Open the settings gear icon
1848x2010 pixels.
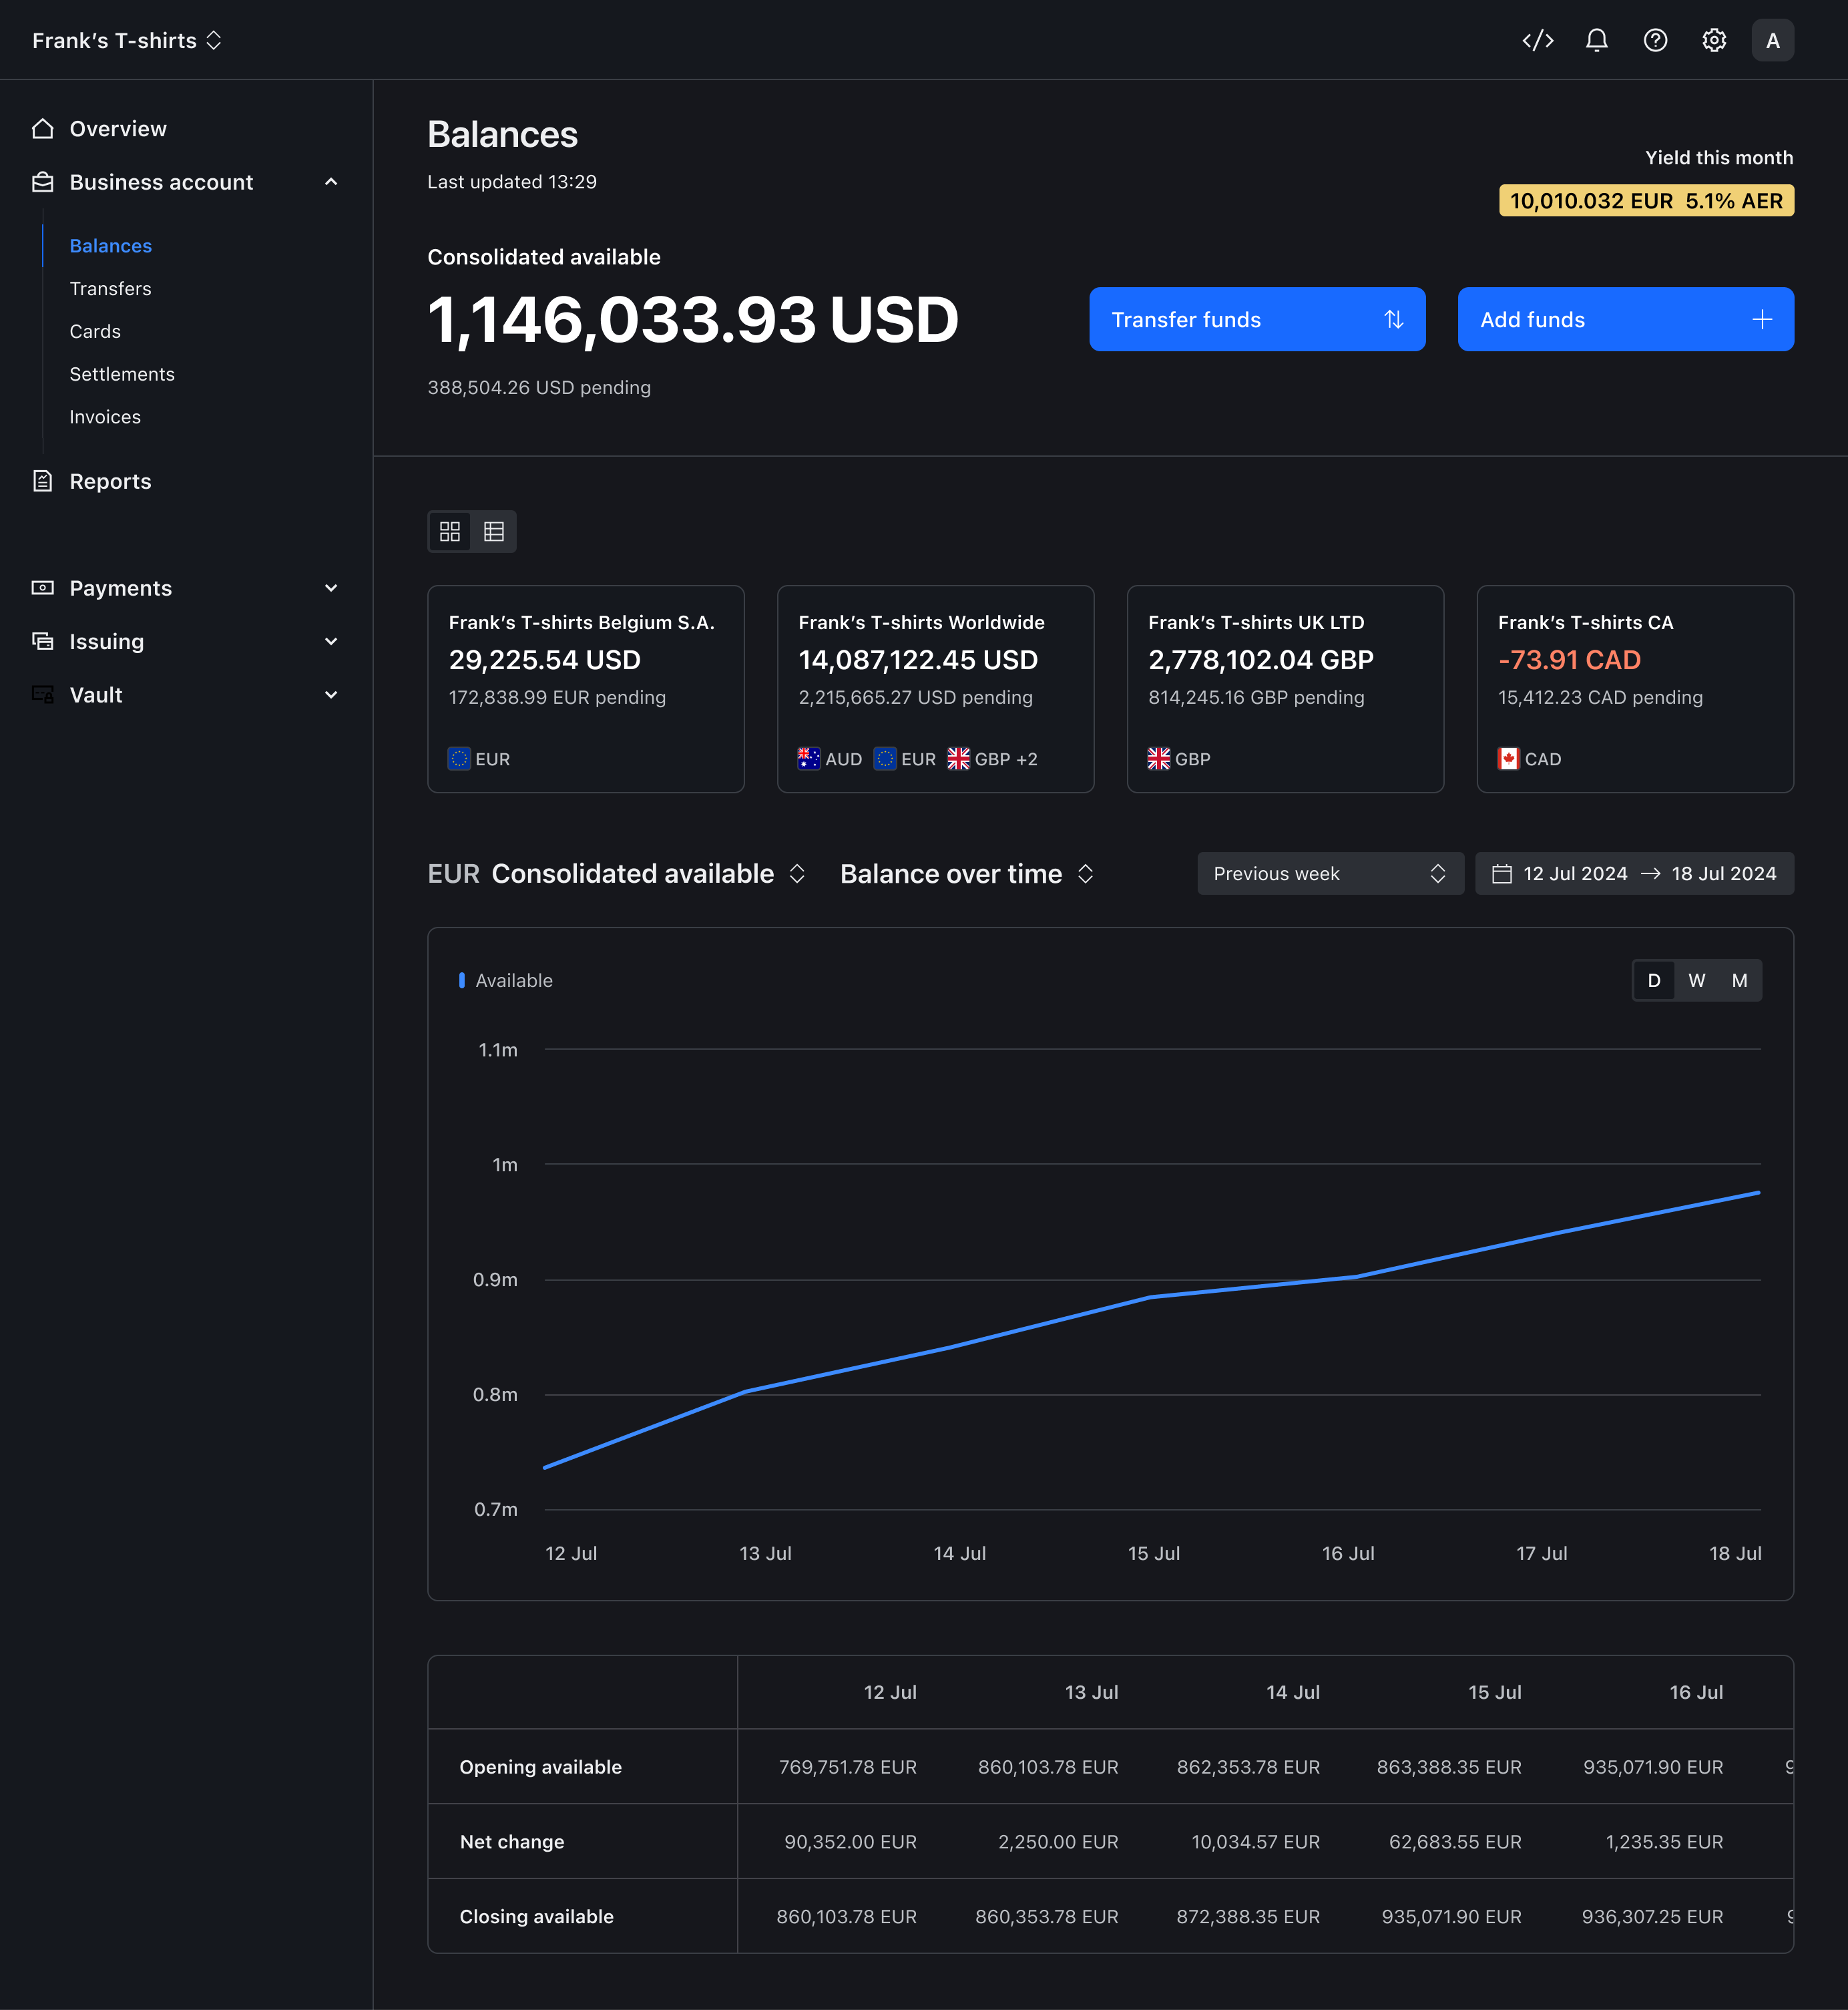1714,40
